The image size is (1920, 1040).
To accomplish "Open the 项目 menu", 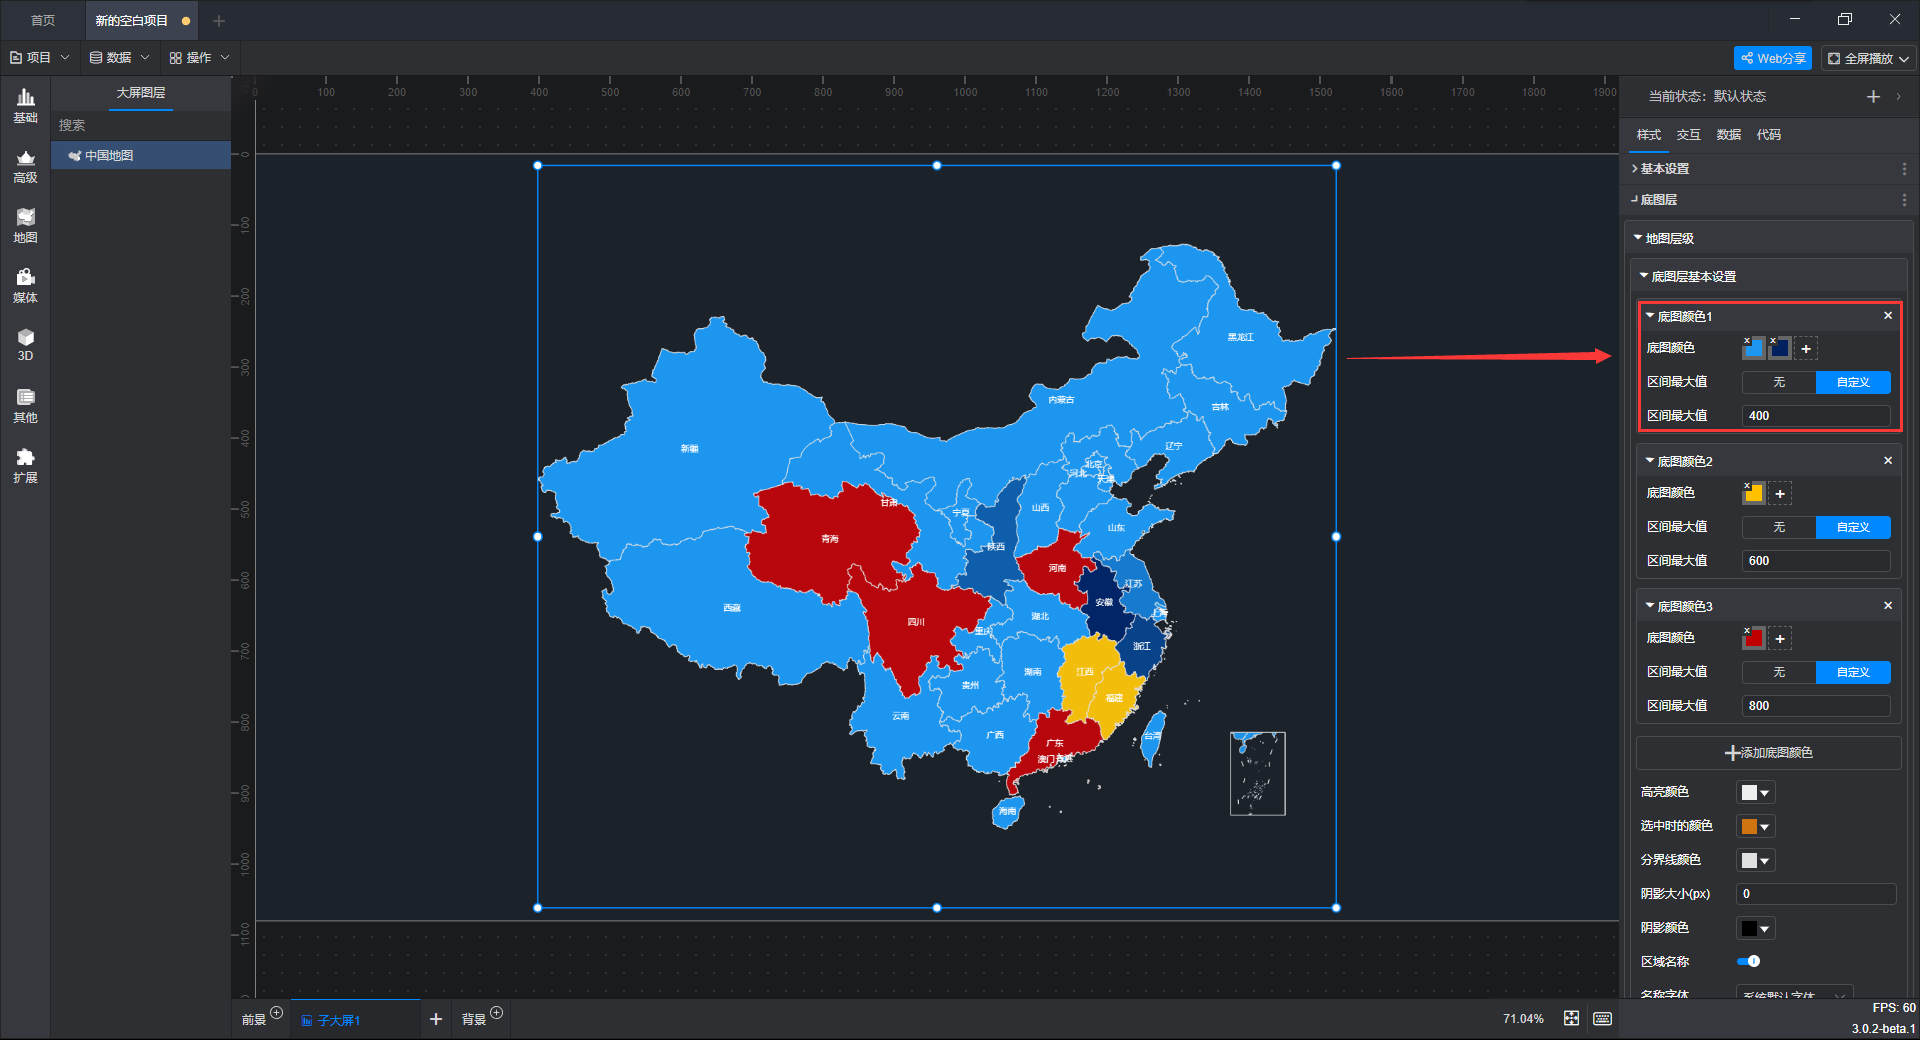I will (x=39, y=57).
